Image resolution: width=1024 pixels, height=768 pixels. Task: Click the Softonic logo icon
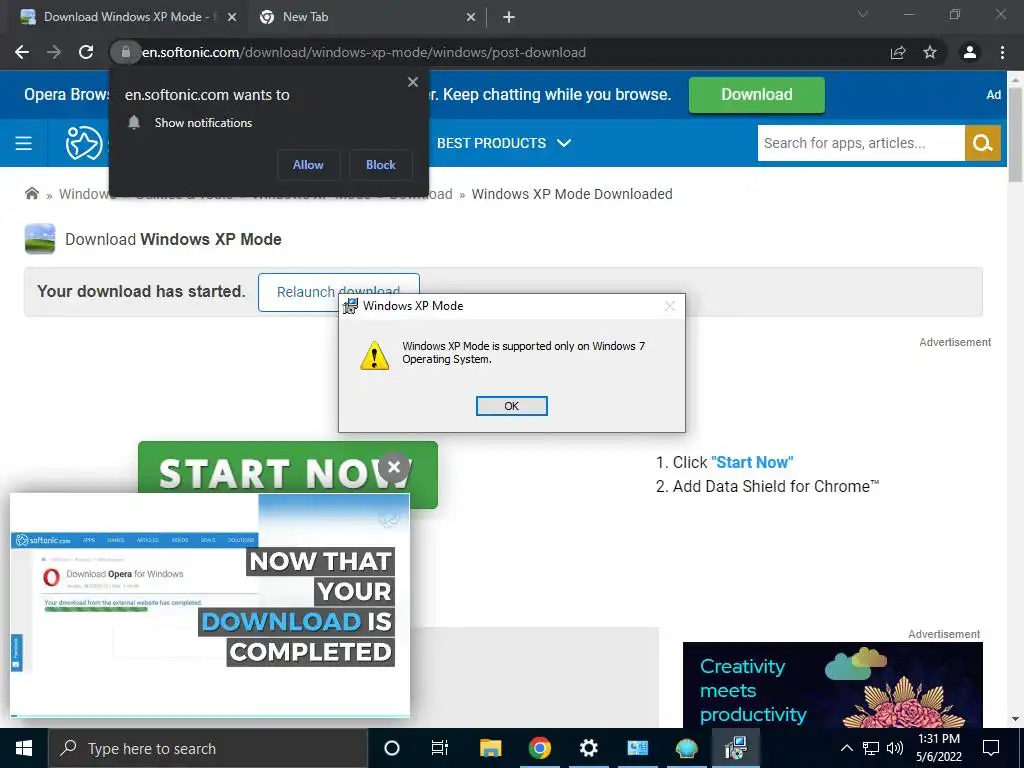pos(84,143)
